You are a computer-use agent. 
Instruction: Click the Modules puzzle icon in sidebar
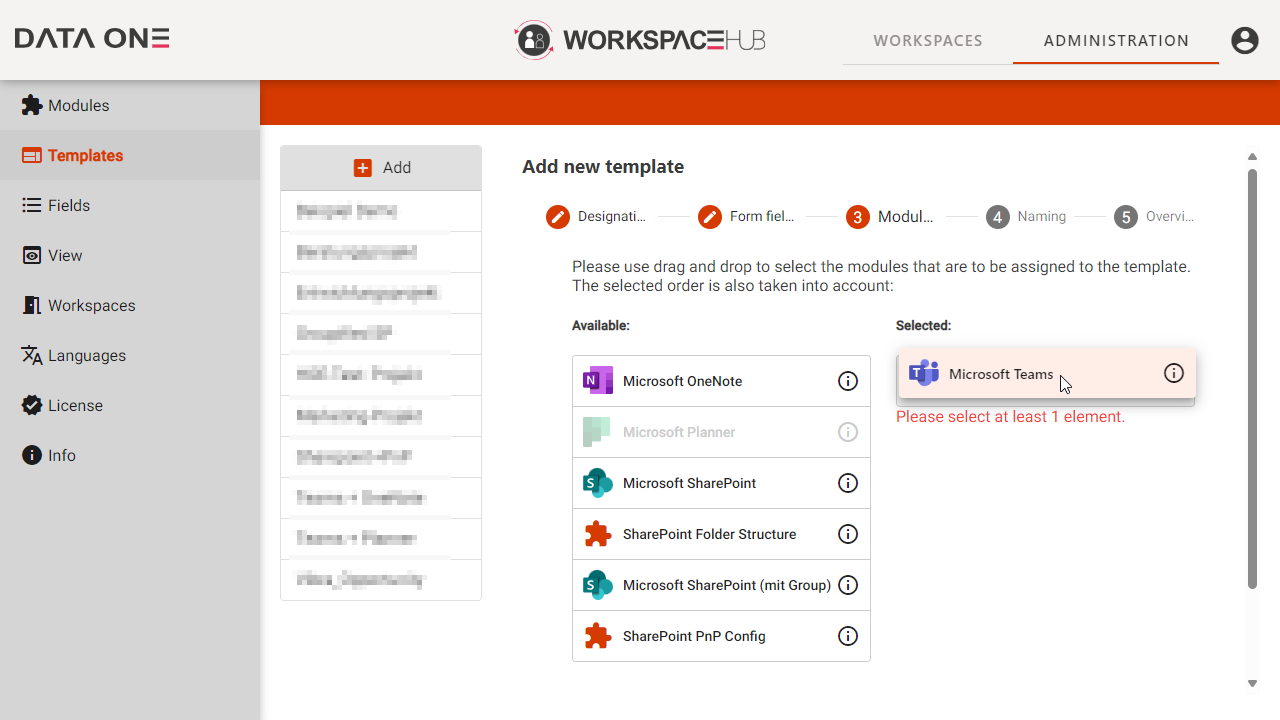(x=32, y=105)
